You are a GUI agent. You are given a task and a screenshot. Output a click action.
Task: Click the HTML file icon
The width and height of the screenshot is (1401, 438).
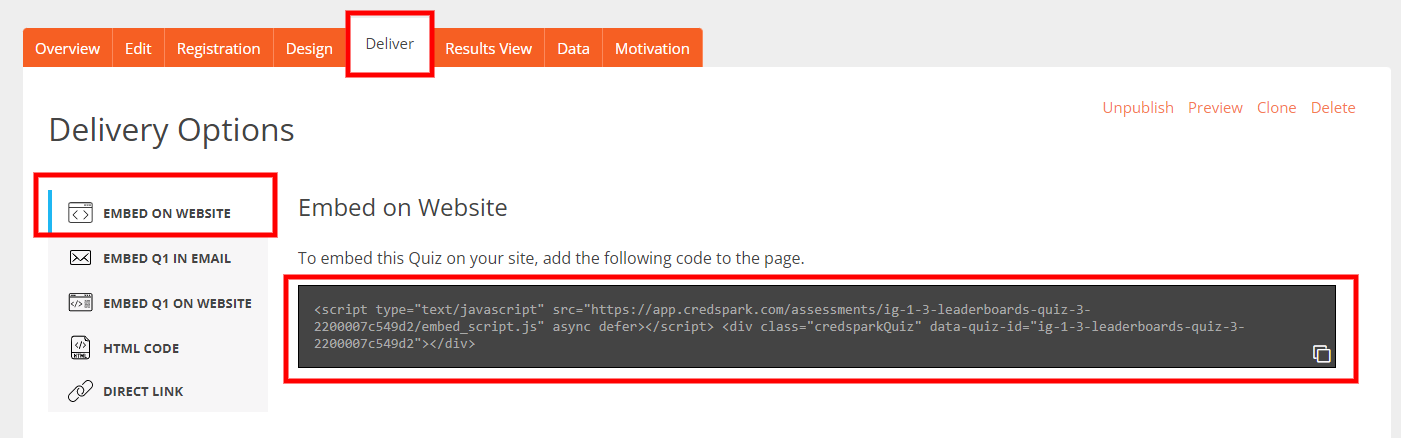80,348
